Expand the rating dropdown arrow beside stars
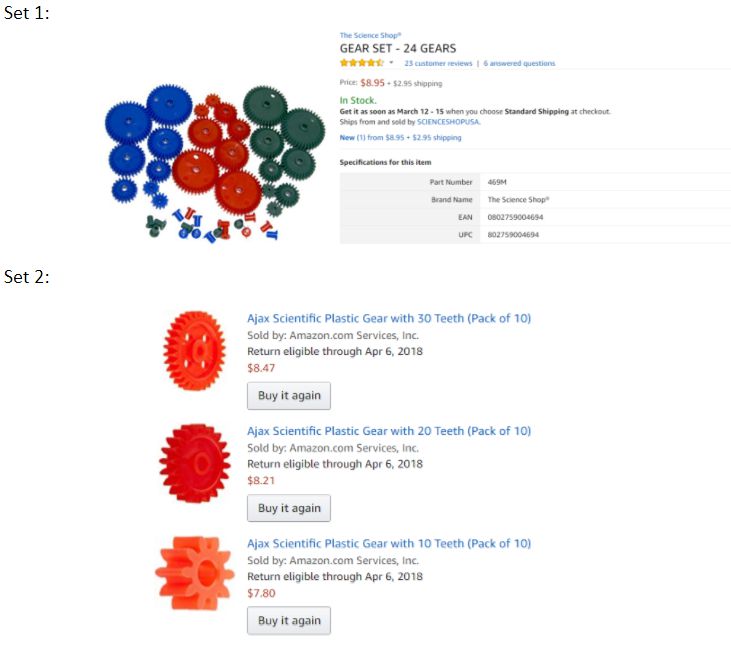 [x=392, y=62]
